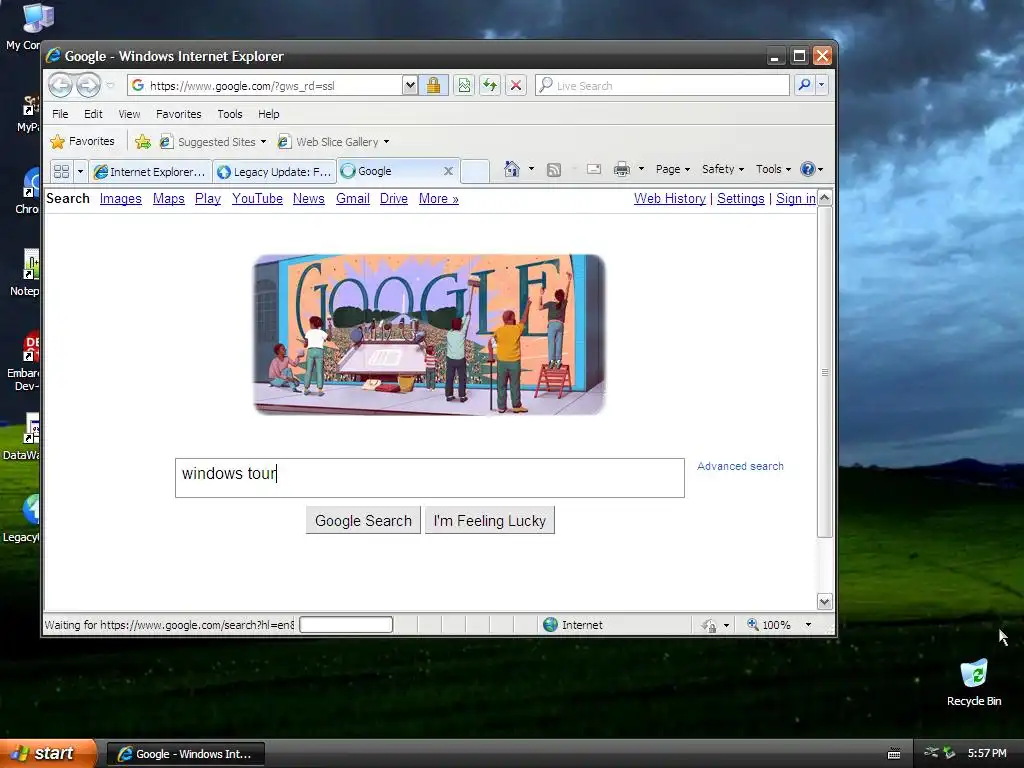1024x768 pixels.
Task: Click the security lock icon in address bar
Action: [x=433, y=85]
